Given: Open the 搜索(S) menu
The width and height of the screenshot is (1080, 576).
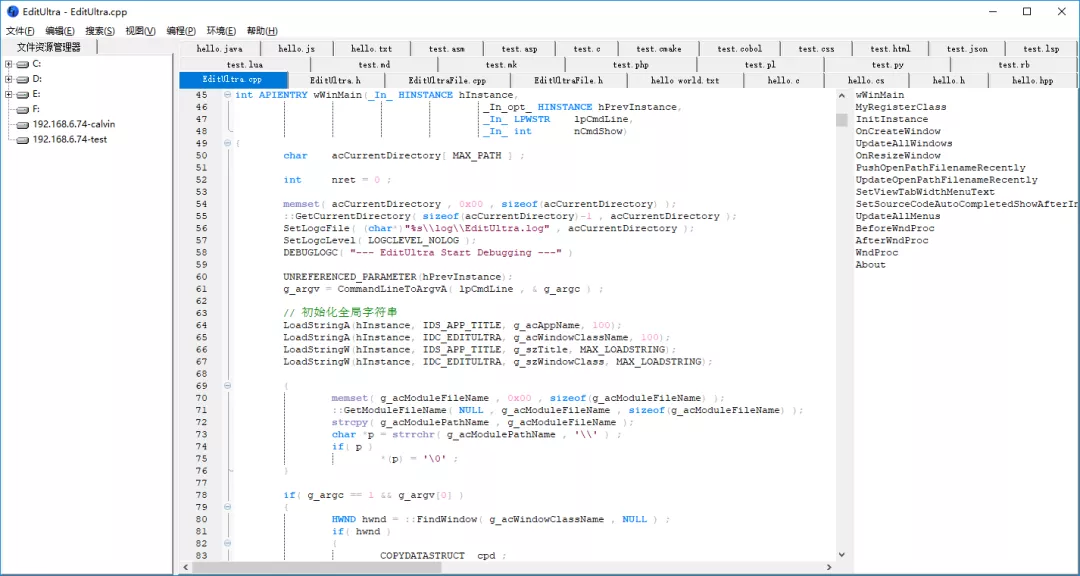Looking at the screenshot, I should pos(100,31).
